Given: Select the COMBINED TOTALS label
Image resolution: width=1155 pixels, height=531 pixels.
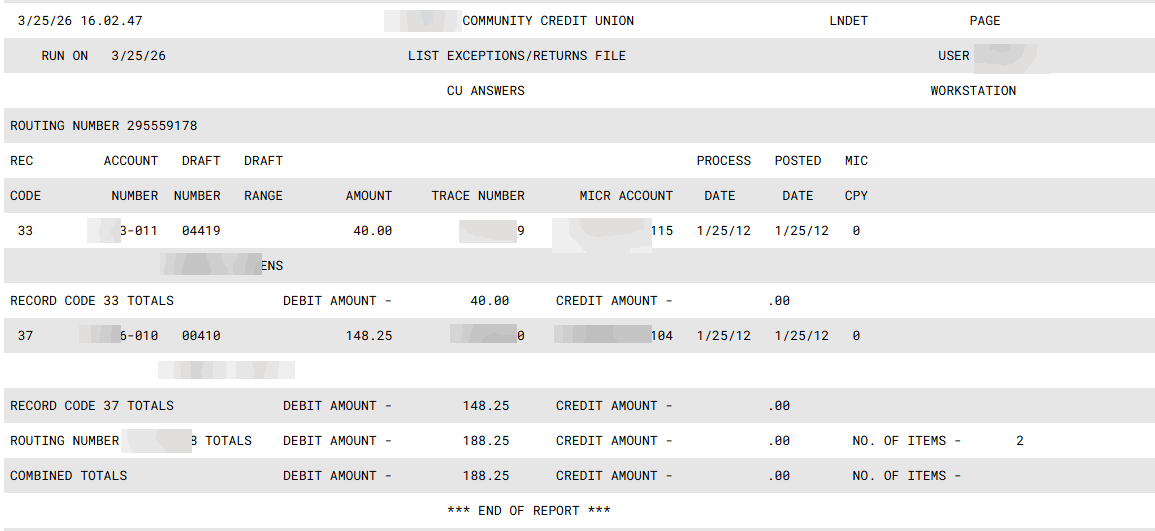Looking at the screenshot, I should click(69, 476).
